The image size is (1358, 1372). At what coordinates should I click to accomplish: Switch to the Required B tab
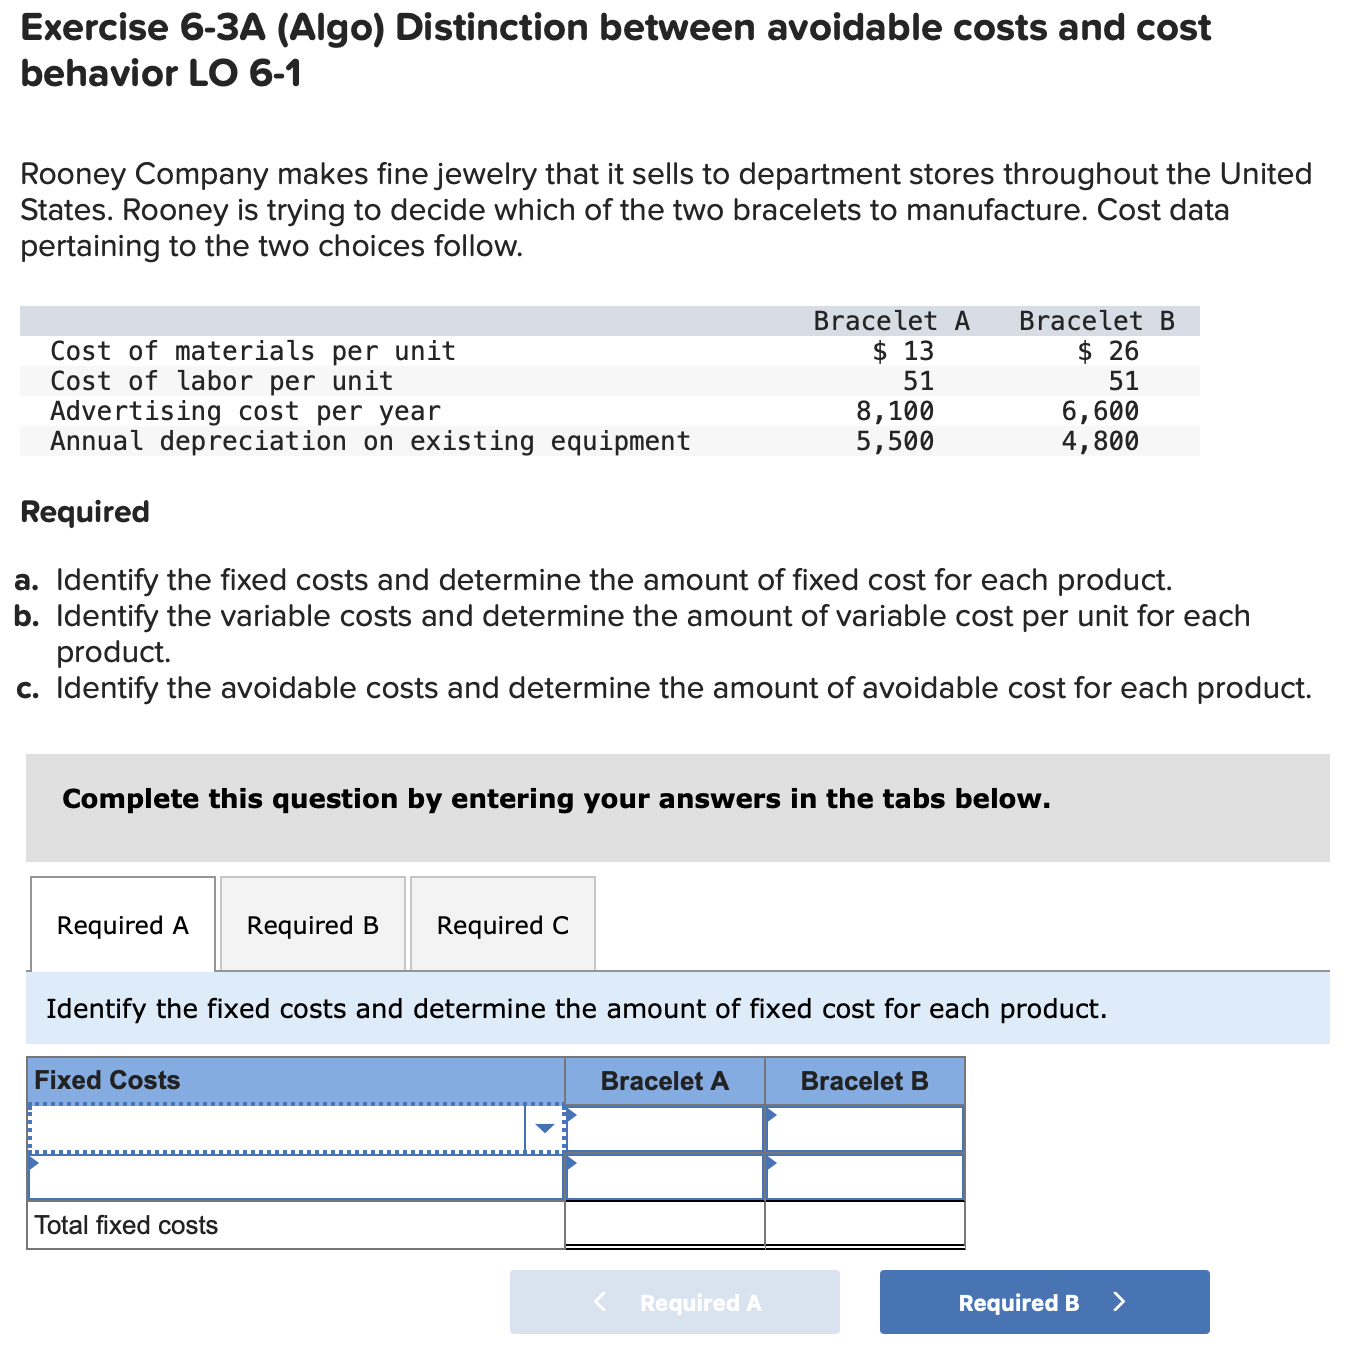311,923
